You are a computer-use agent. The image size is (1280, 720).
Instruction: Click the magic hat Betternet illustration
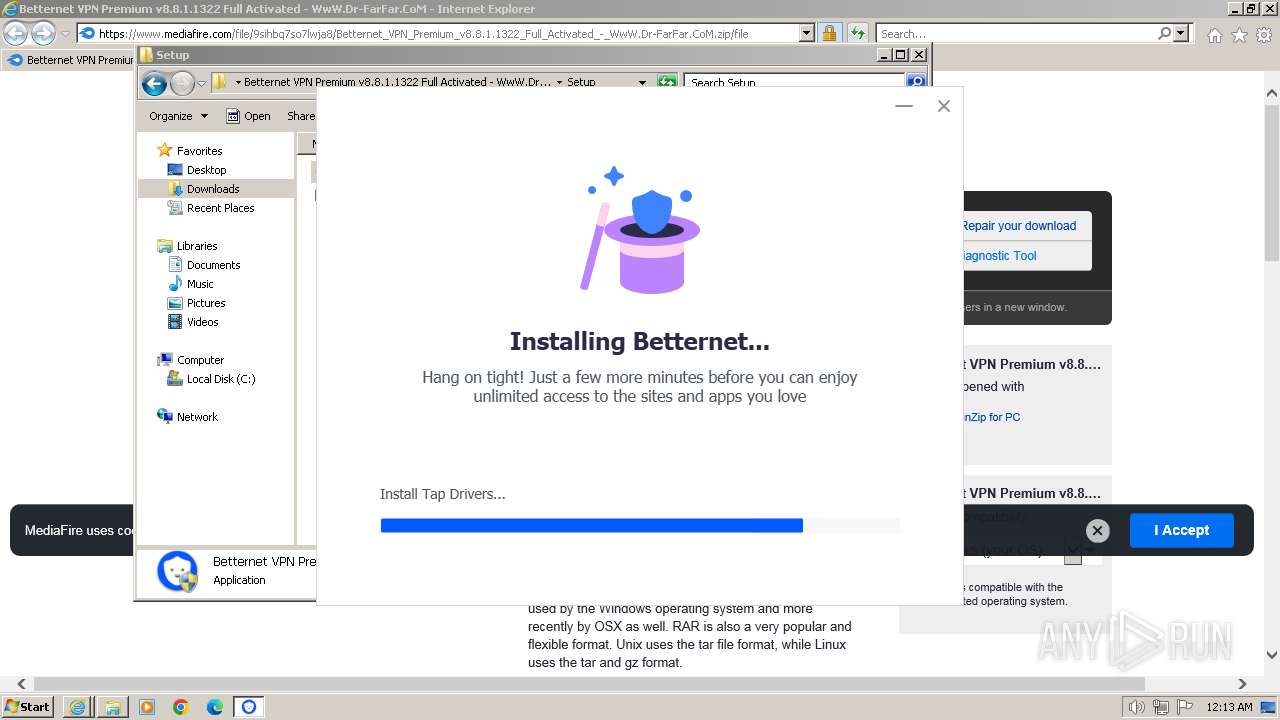(x=640, y=231)
